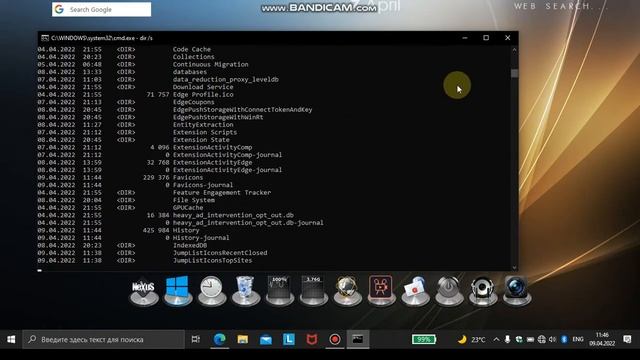Click the cmd vertical scrollbar thumb

coord(514,73)
